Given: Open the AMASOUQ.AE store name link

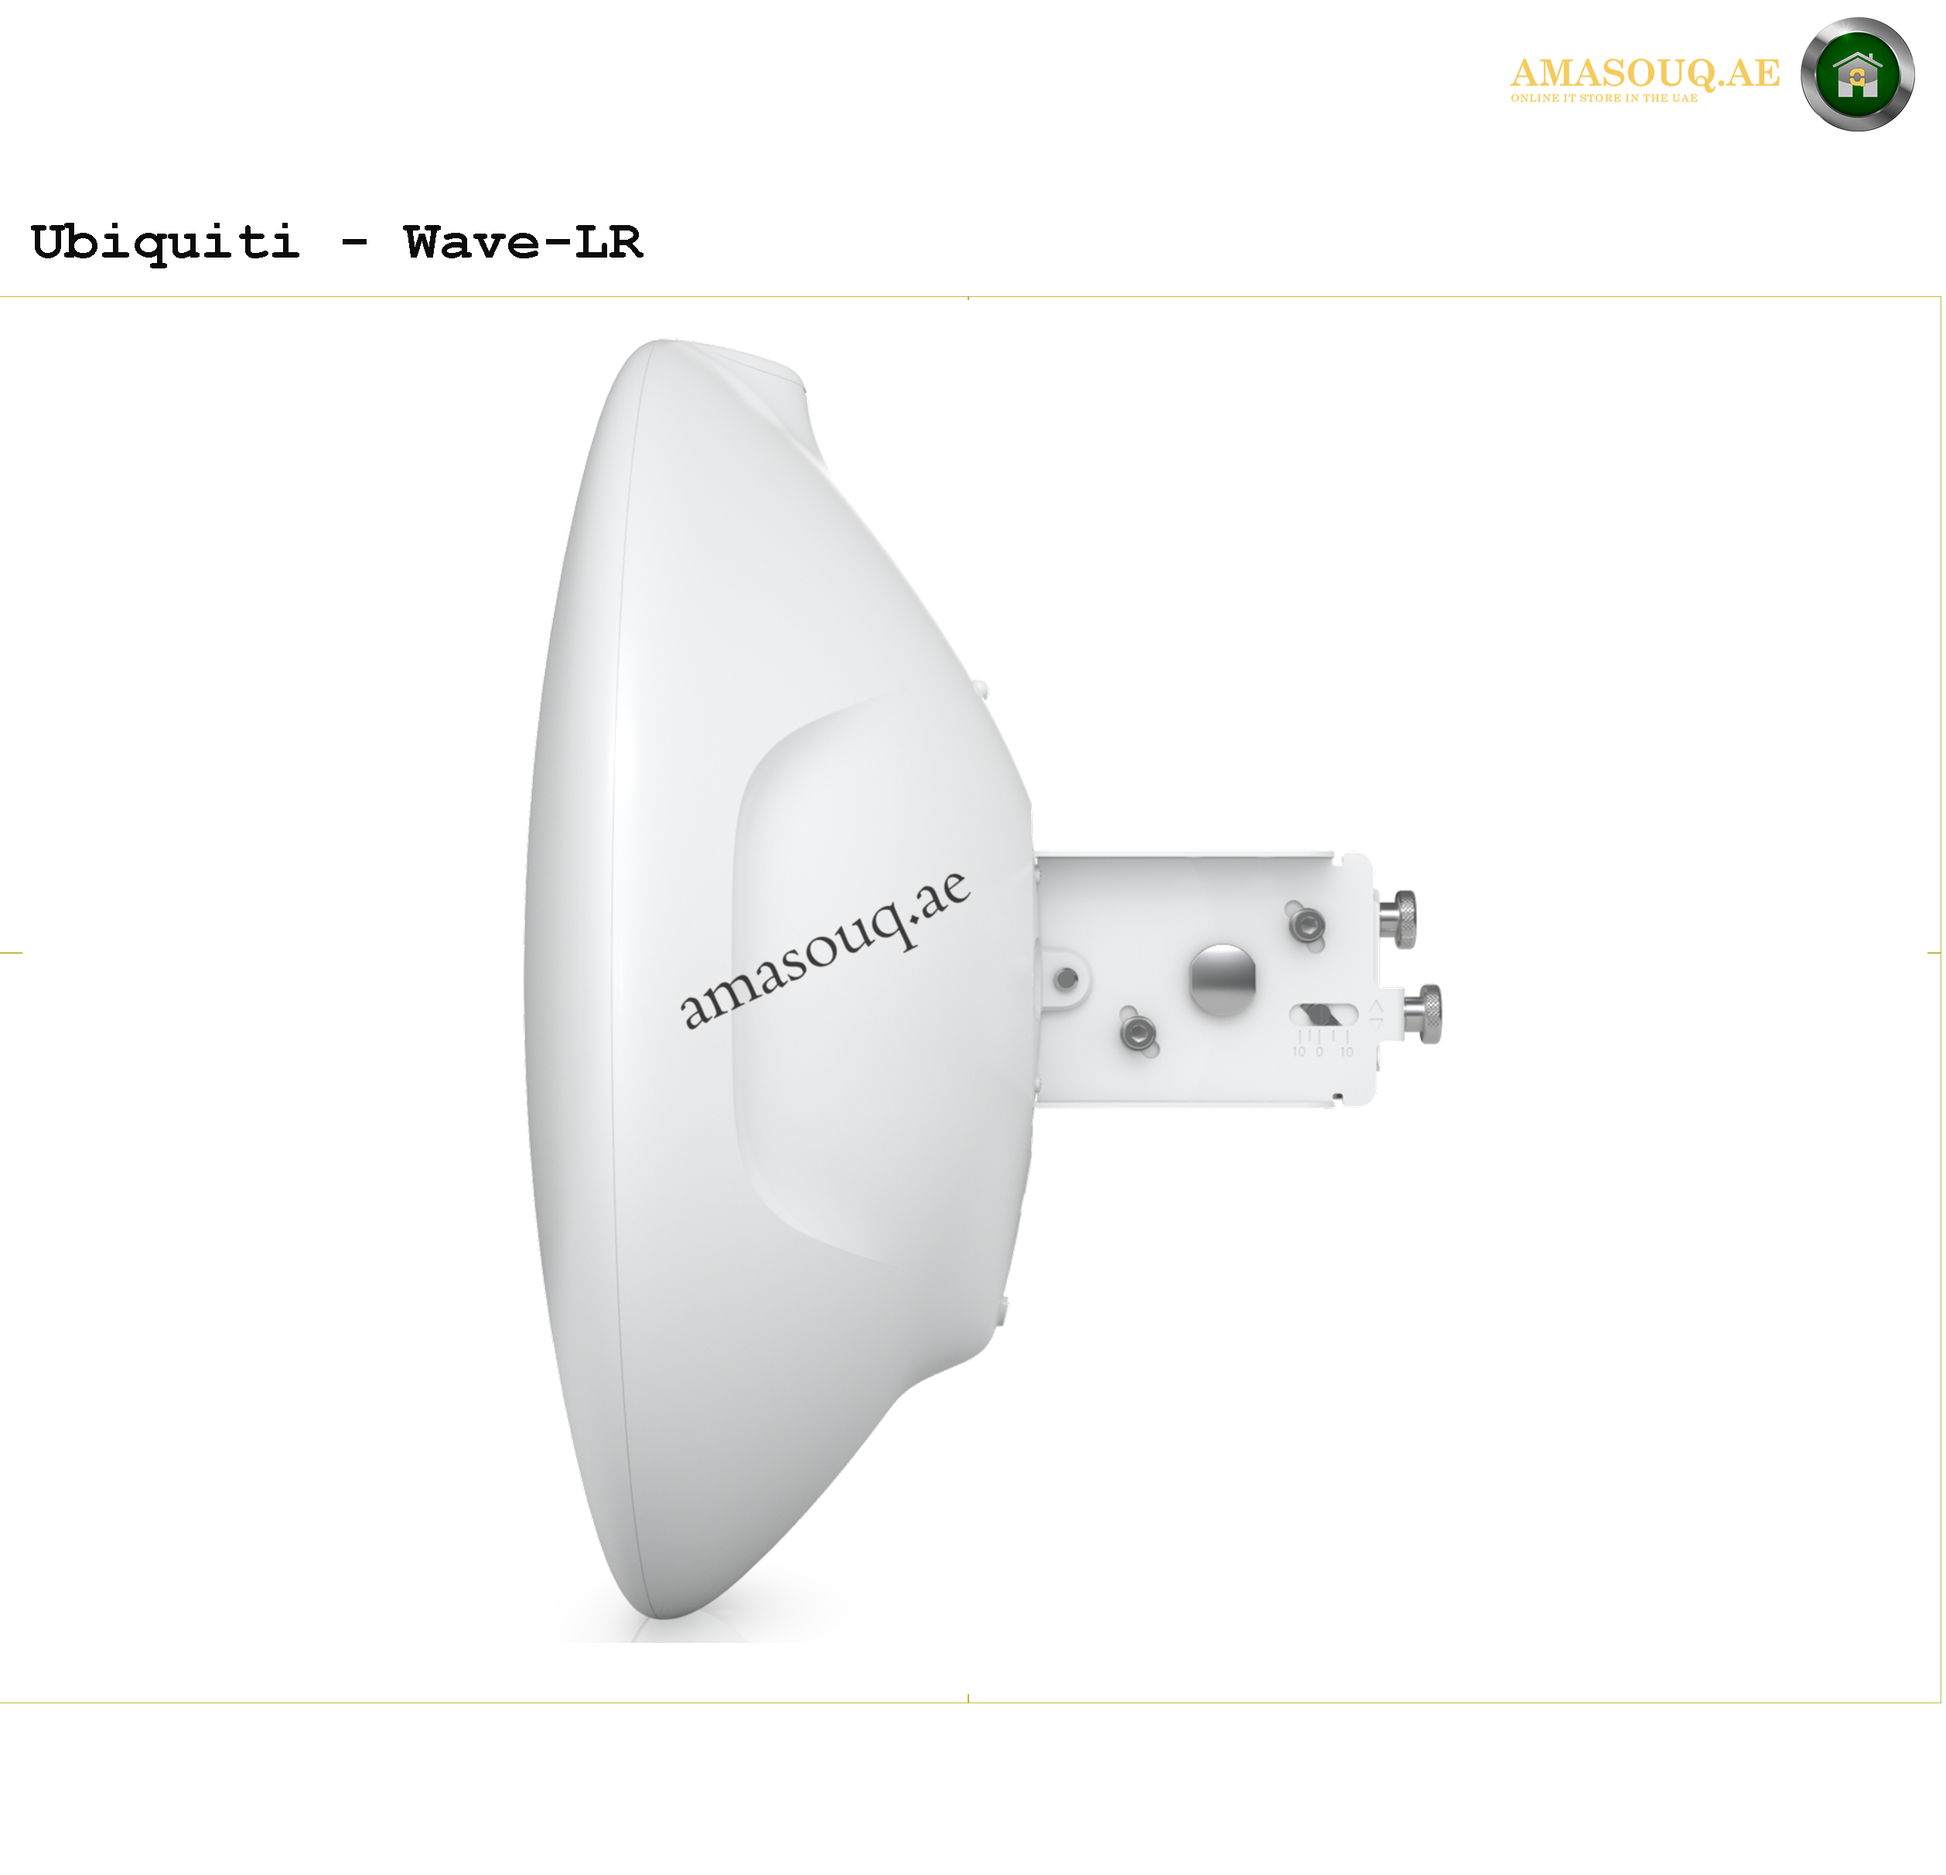Looking at the screenshot, I should 1644,73.
